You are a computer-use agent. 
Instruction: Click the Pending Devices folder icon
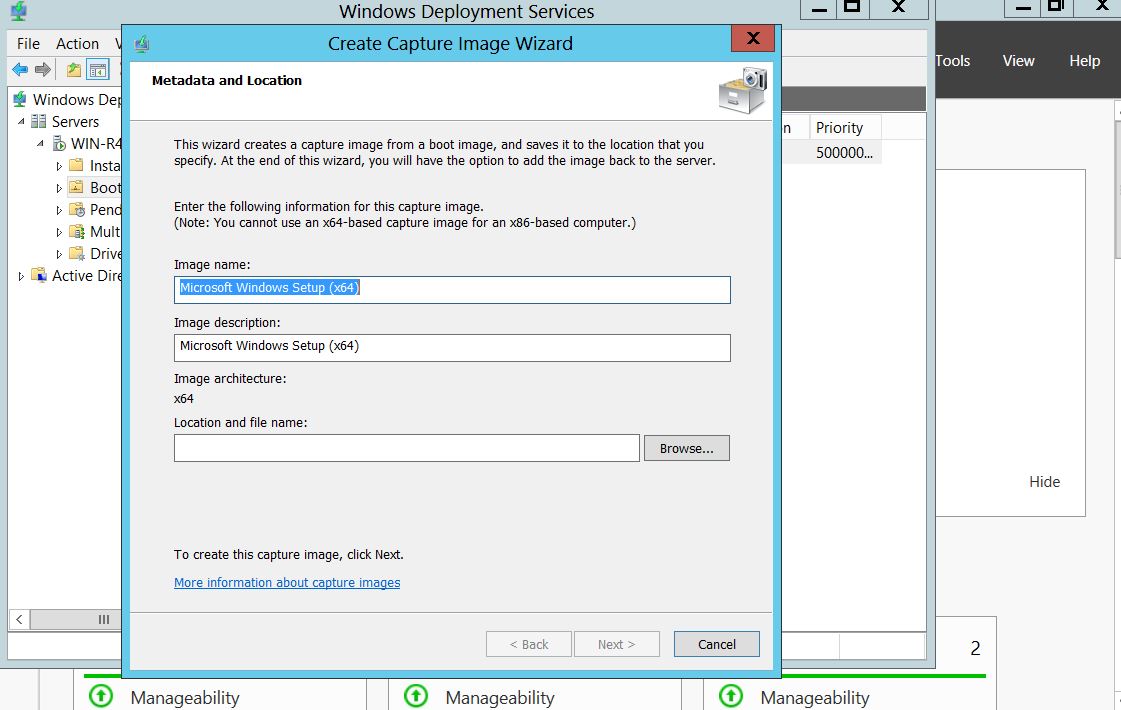77,209
